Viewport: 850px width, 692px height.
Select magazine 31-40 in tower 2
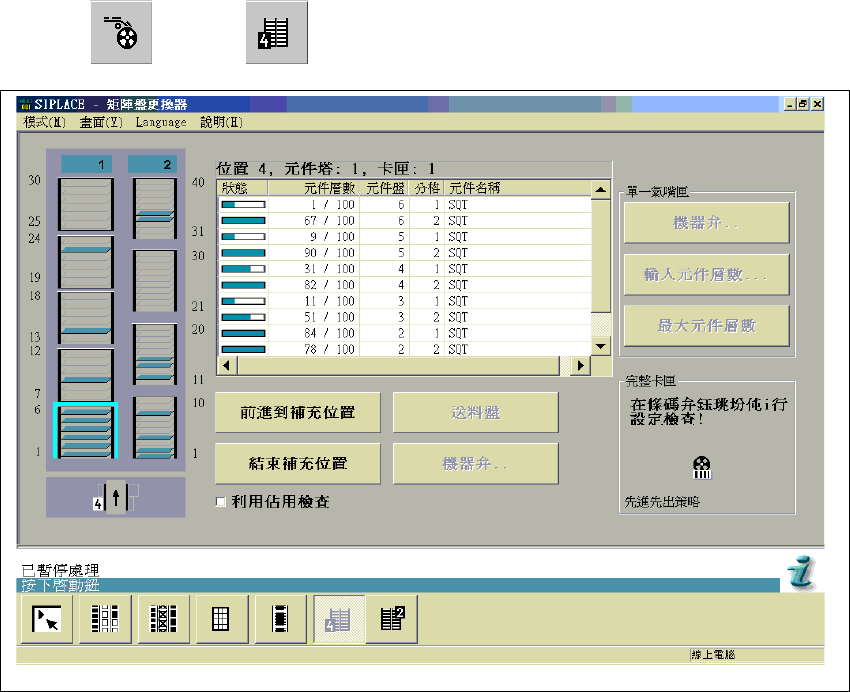[x=155, y=208]
